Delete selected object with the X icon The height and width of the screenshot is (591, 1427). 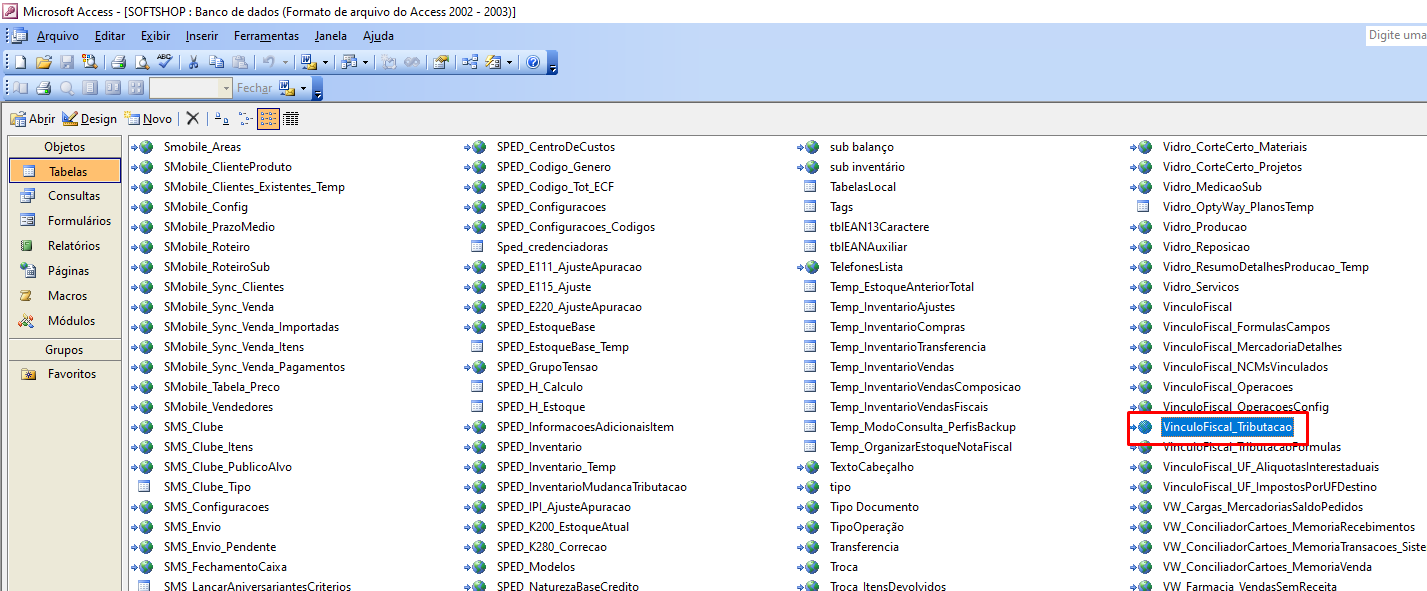pos(193,119)
